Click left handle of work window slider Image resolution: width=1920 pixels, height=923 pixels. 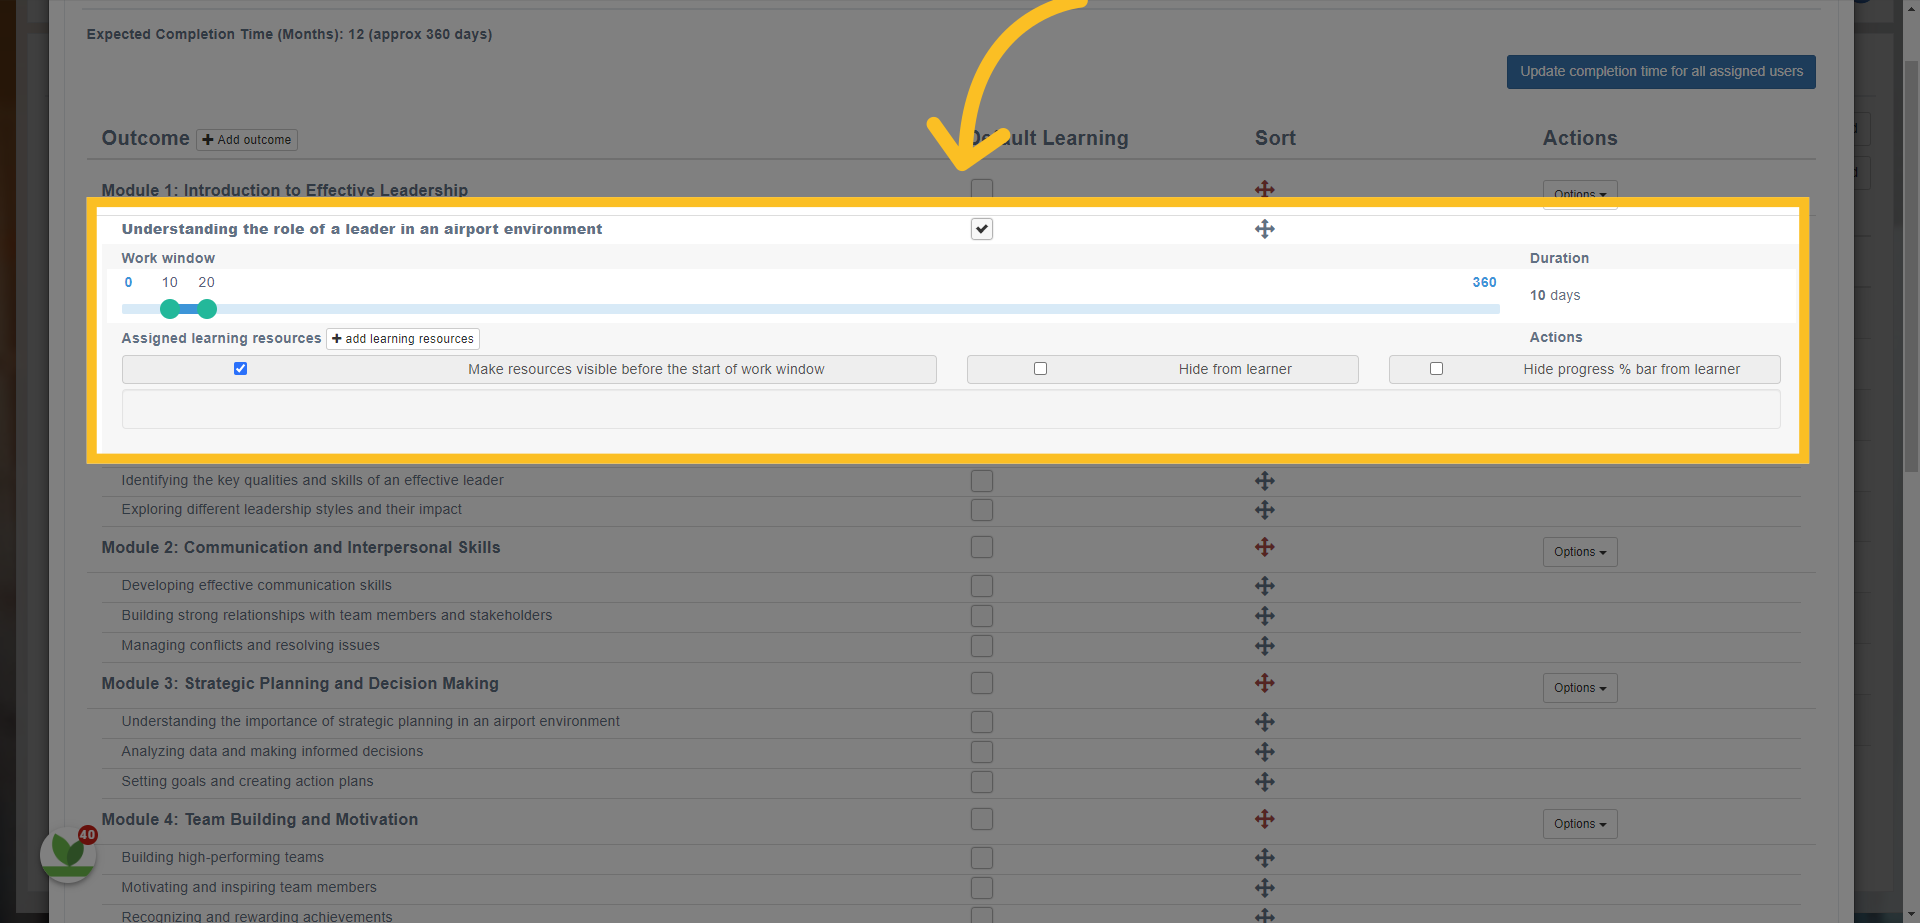[x=170, y=309]
